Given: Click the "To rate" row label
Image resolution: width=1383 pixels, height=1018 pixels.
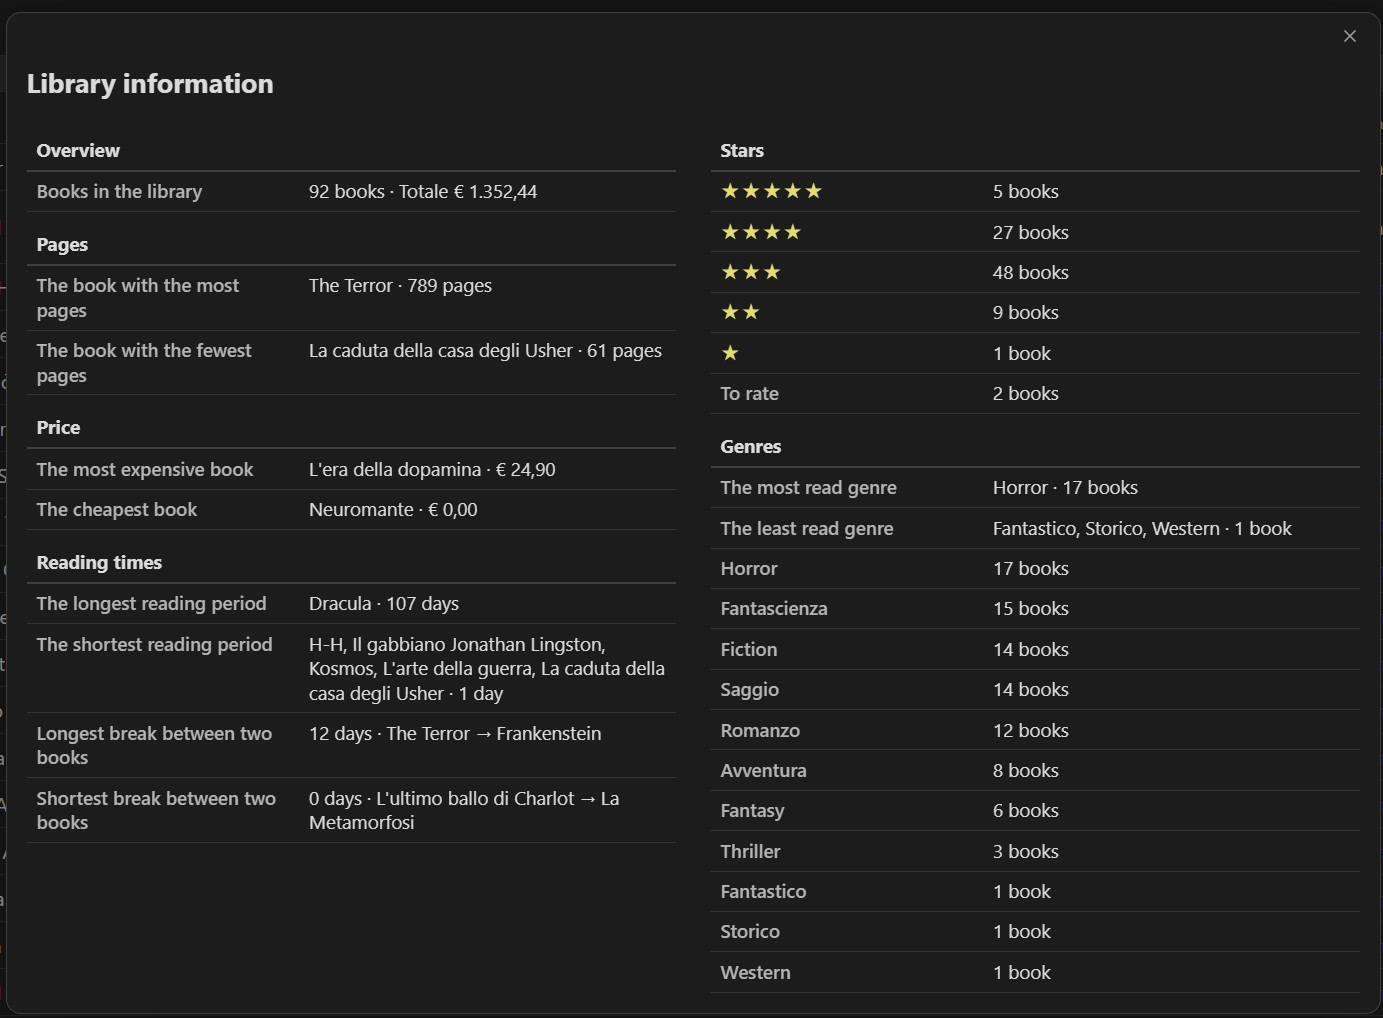Looking at the screenshot, I should 749,393.
